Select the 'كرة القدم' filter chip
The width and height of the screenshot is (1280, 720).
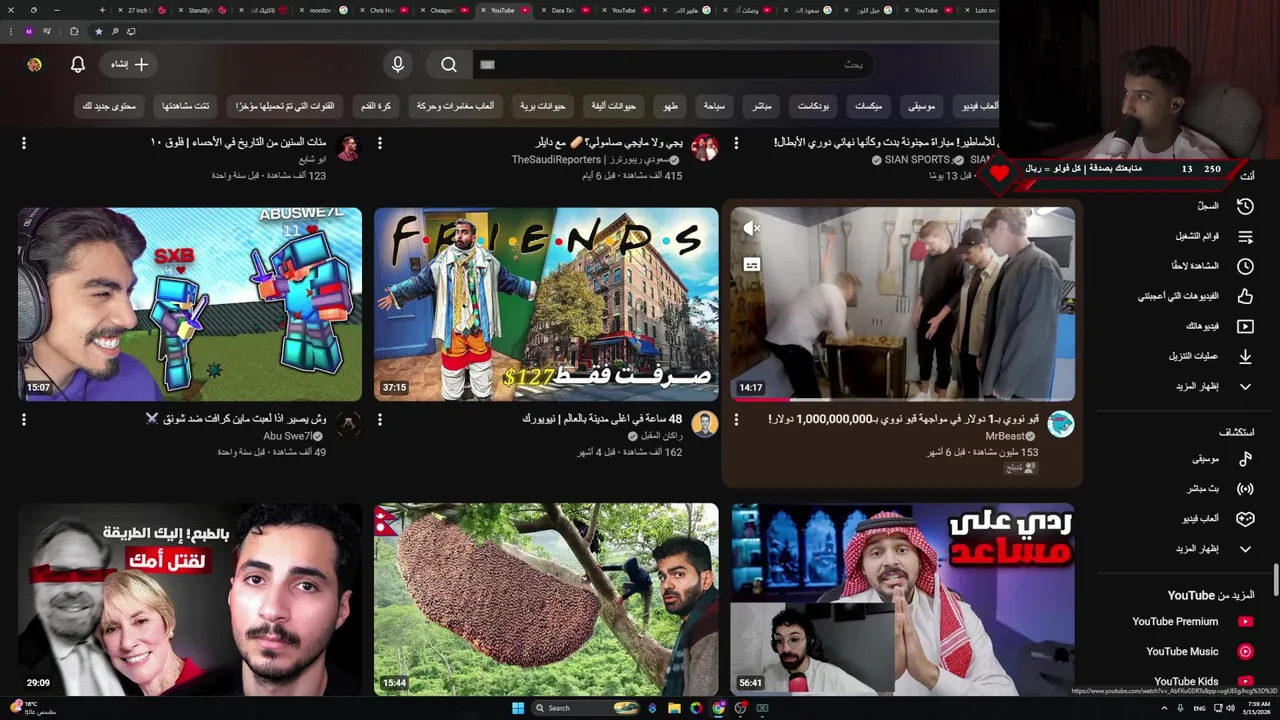376,105
